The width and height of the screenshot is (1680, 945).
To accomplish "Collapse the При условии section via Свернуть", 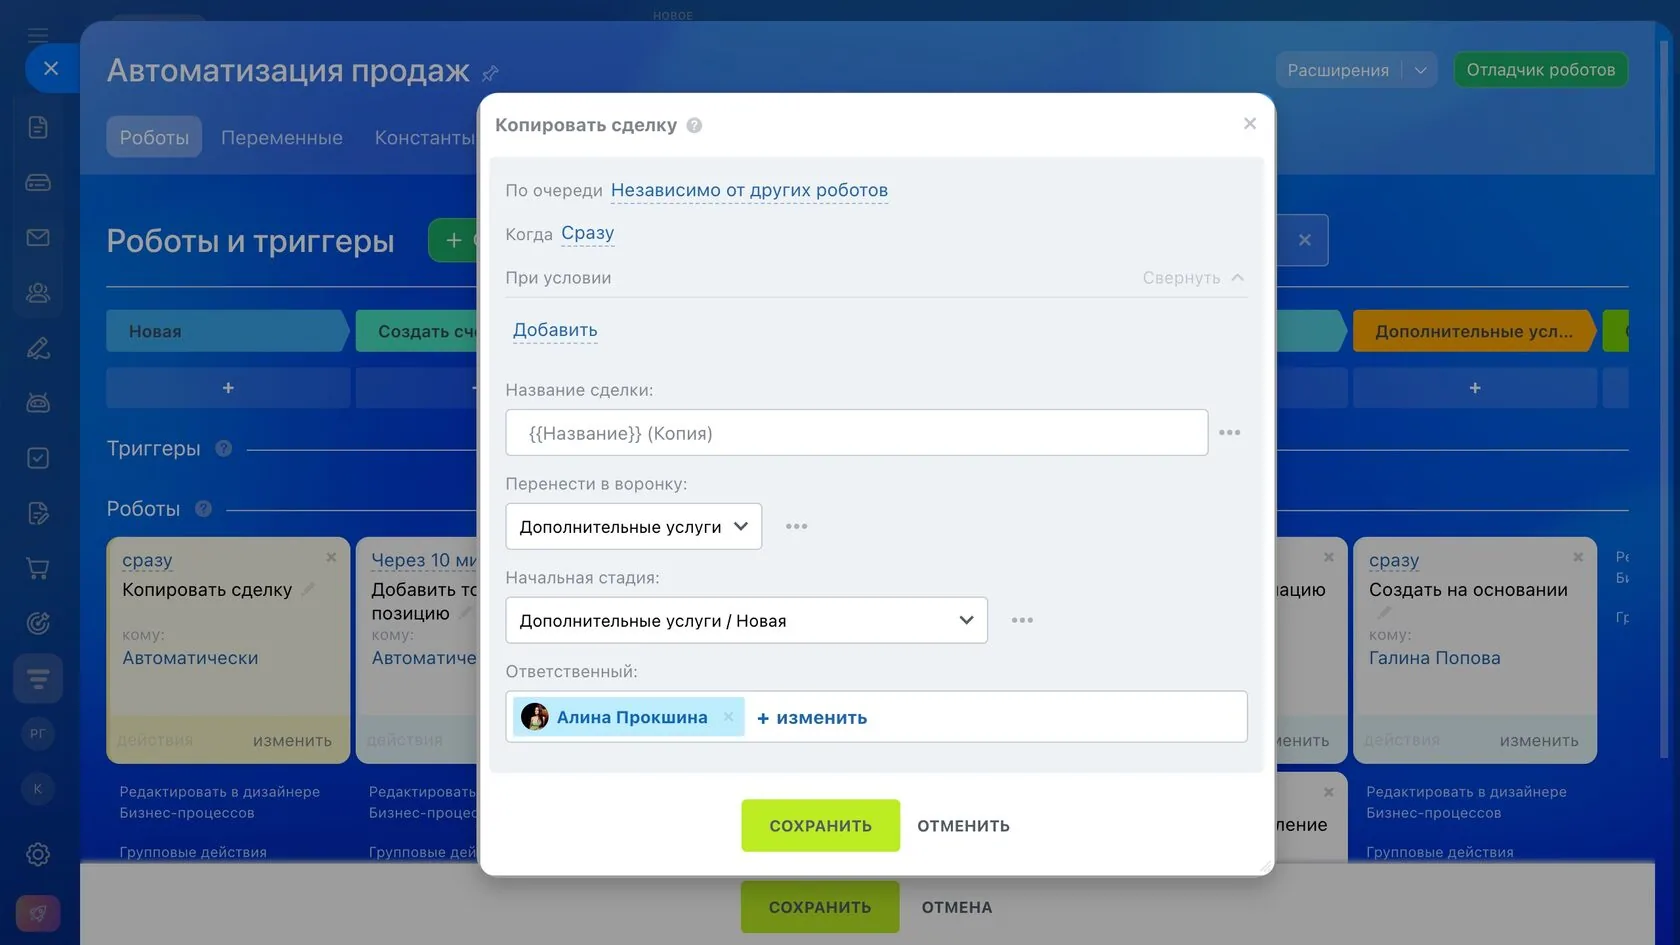I will [1193, 278].
